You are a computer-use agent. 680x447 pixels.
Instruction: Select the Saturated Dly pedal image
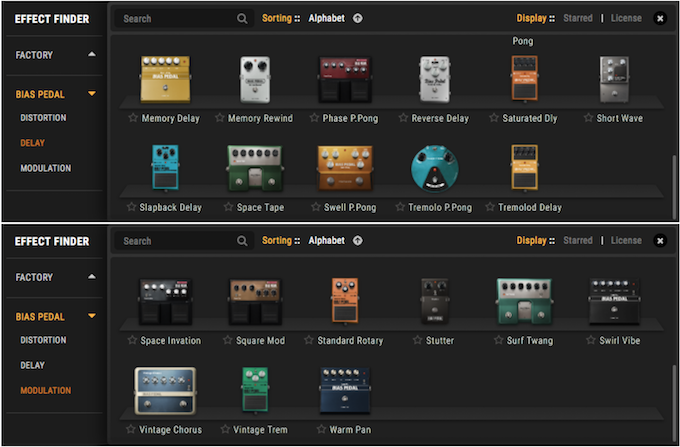click(x=524, y=78)
